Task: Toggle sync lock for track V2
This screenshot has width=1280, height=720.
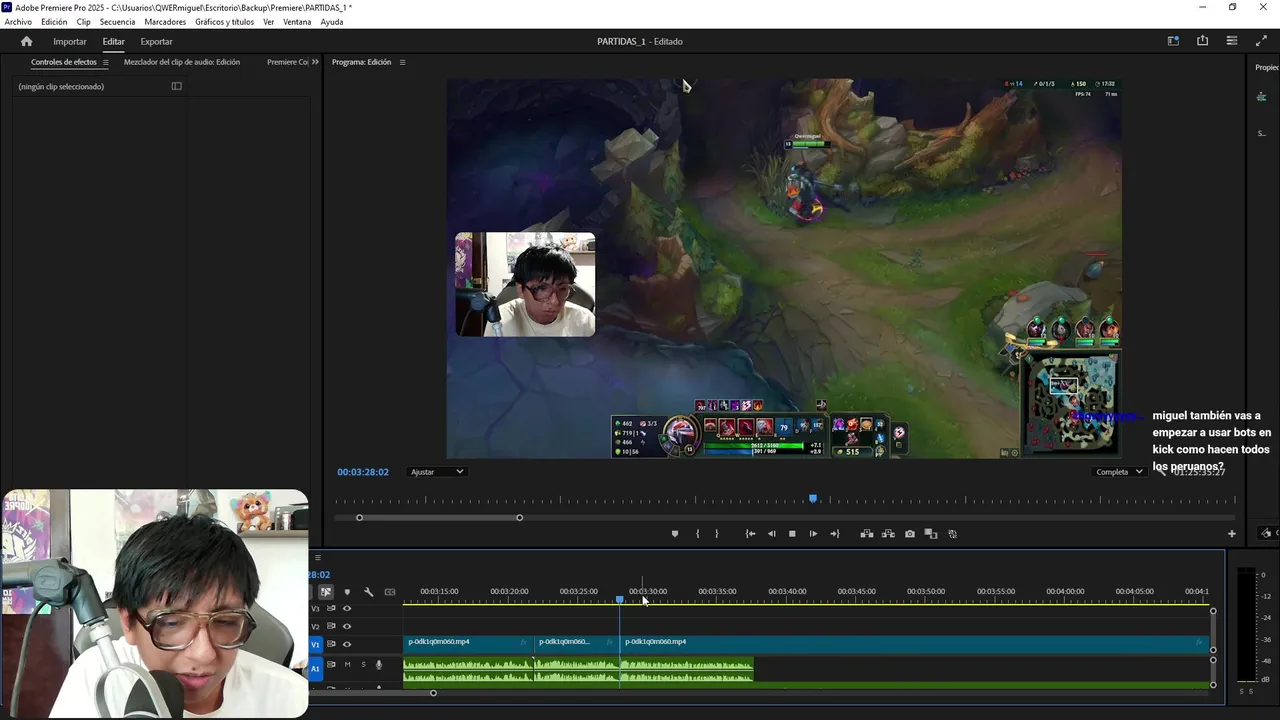Action: [x=331, y=626]
